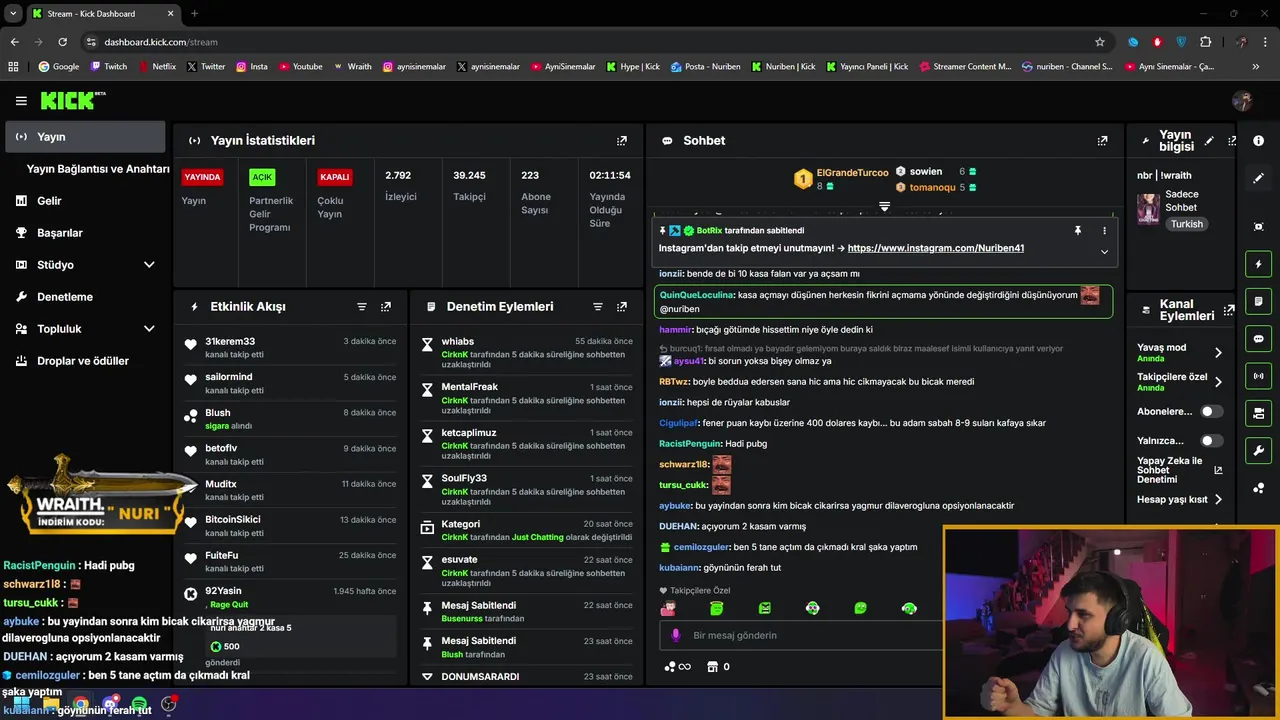Filter the Etkinlik Akışı feed
The height and width of the screenshot is (720, 1280).
pos(362,307)
